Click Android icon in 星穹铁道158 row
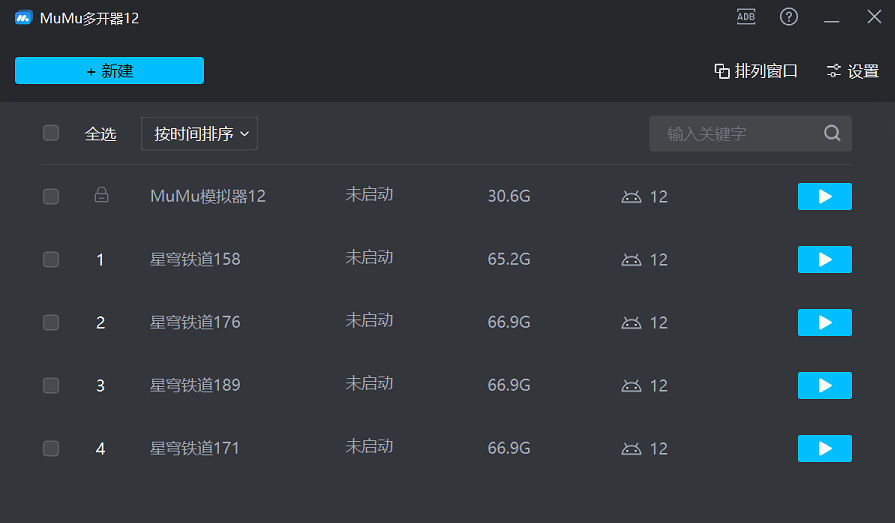 coord(631,260)
